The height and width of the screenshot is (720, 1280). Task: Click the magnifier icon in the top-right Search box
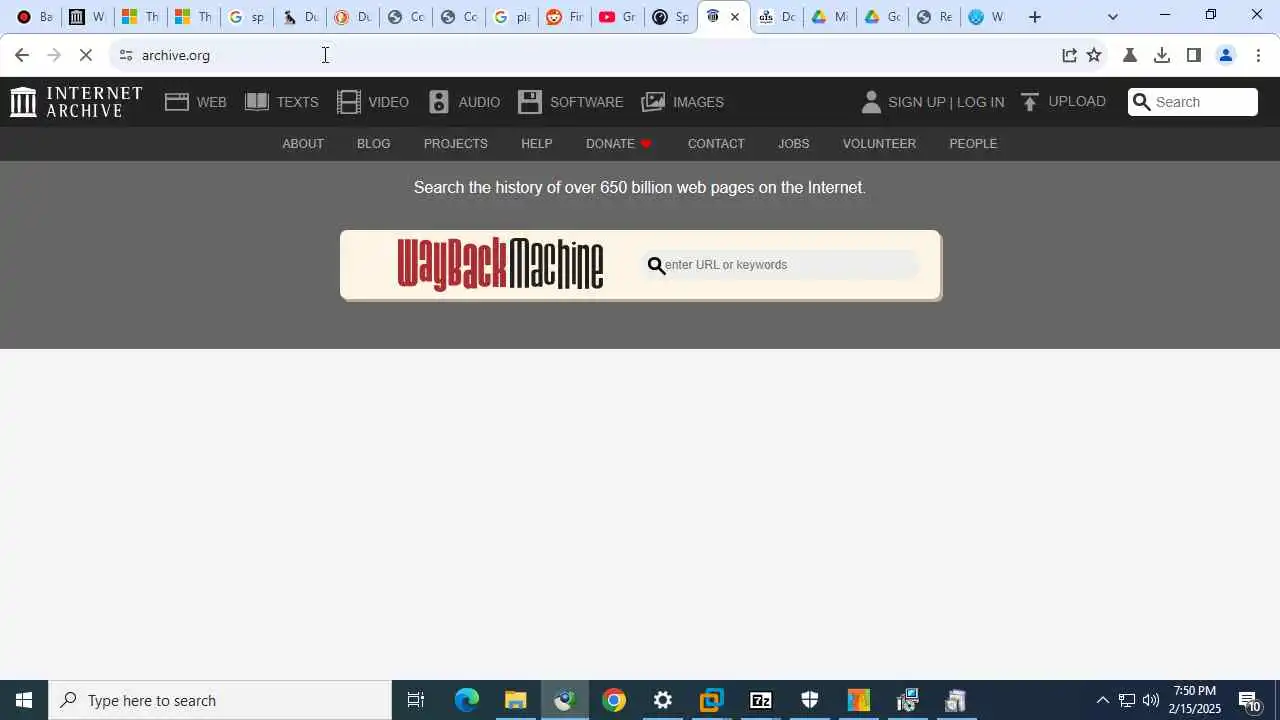pyautogui.click(x=1141, y=102)
